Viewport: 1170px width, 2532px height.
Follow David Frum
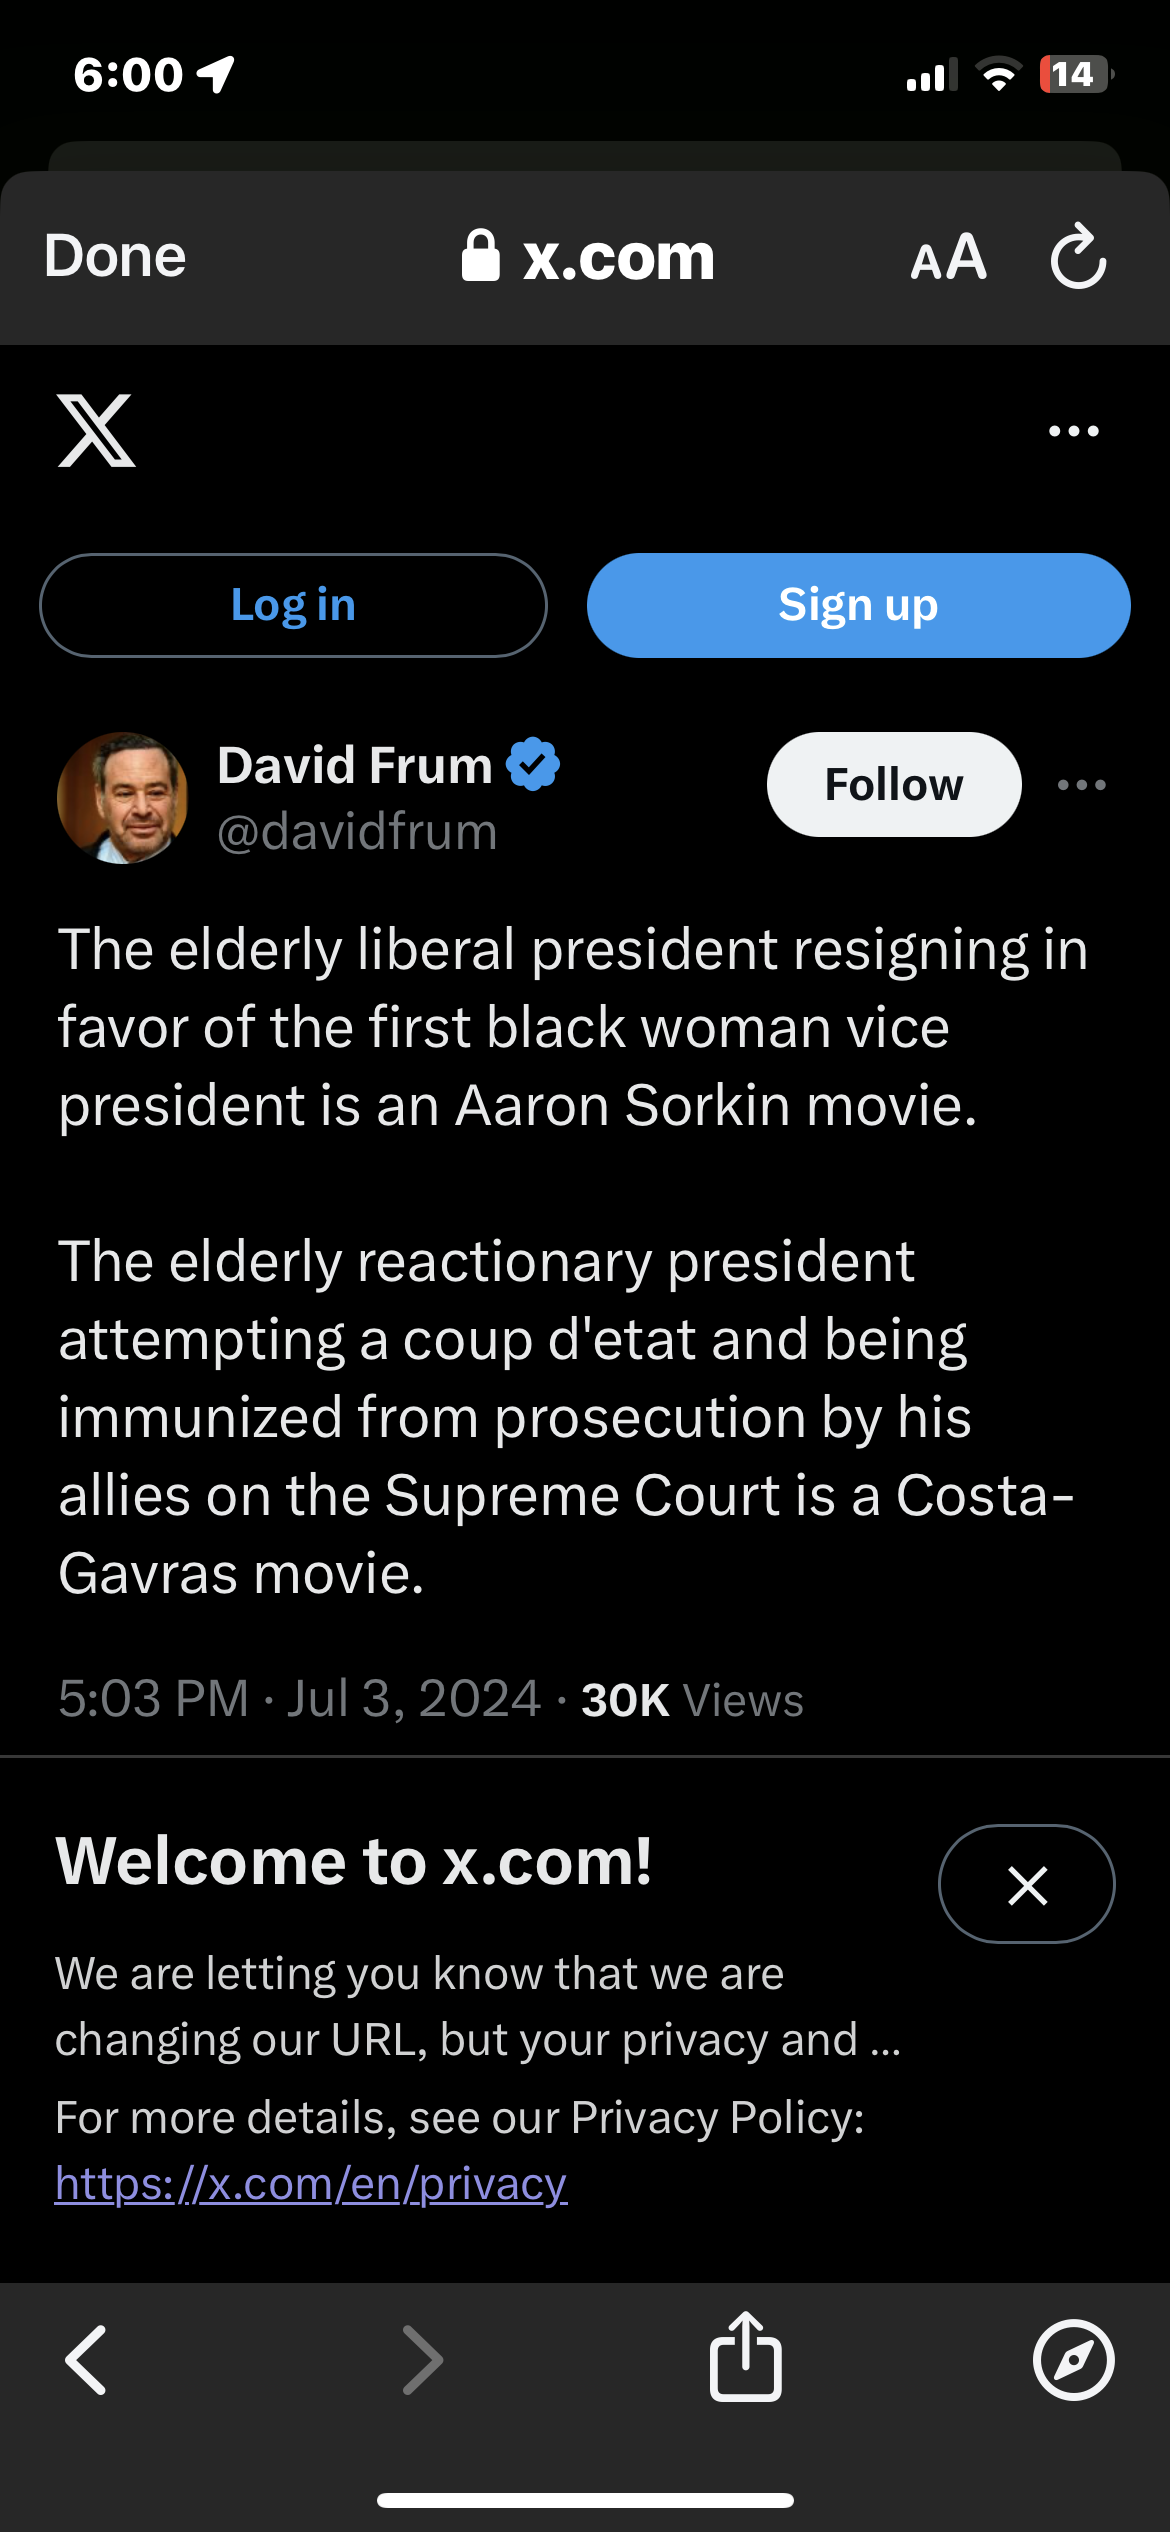893,785
